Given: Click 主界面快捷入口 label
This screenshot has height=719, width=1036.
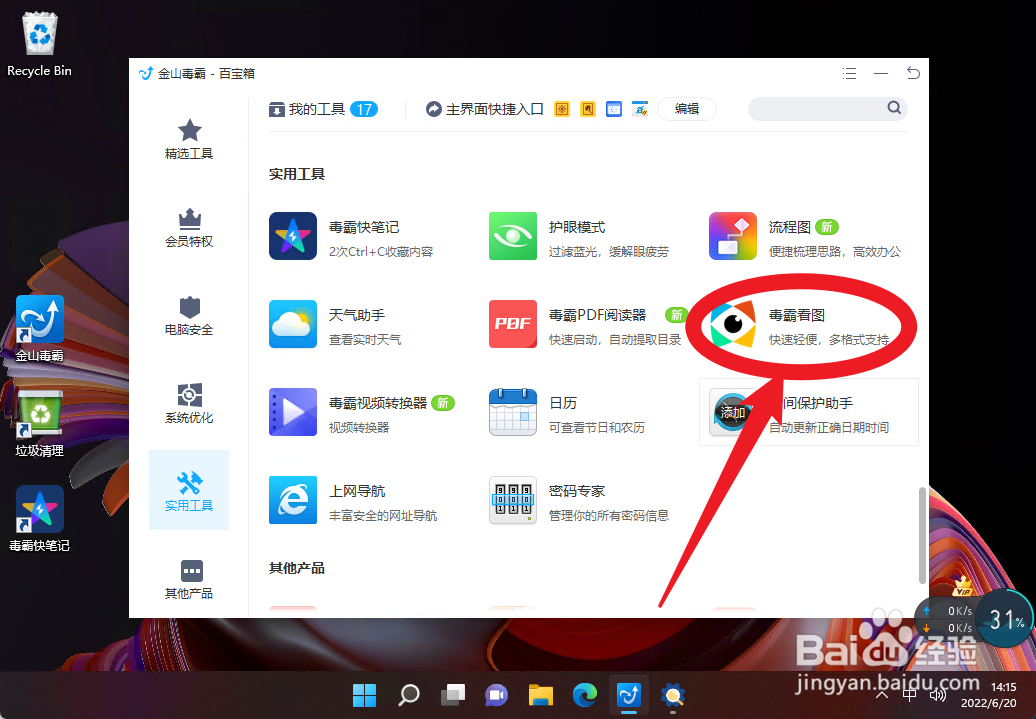Looking at the screenshot, I should 494,109.
